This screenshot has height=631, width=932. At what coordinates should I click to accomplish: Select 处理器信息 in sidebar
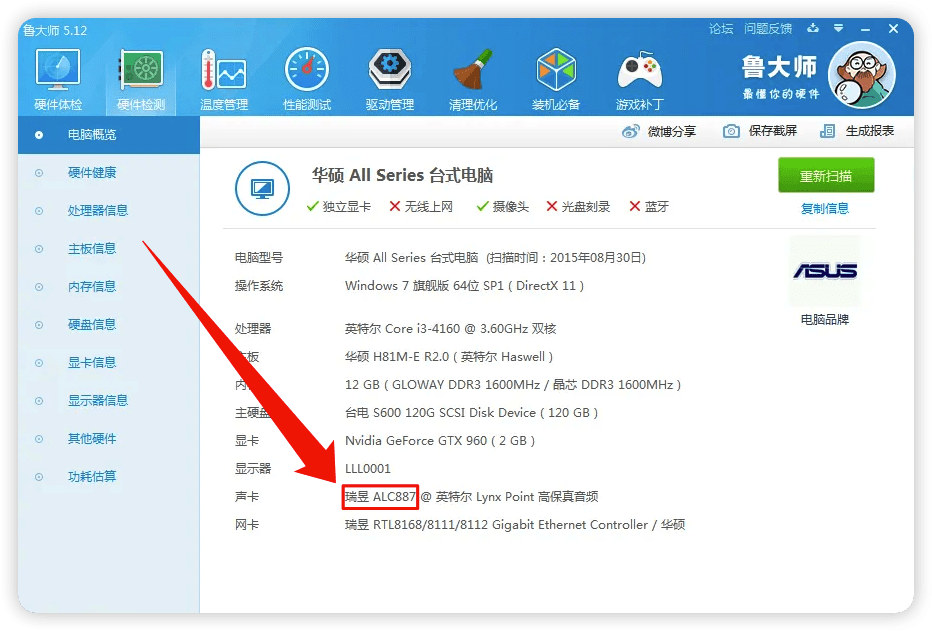click(109, 211)
